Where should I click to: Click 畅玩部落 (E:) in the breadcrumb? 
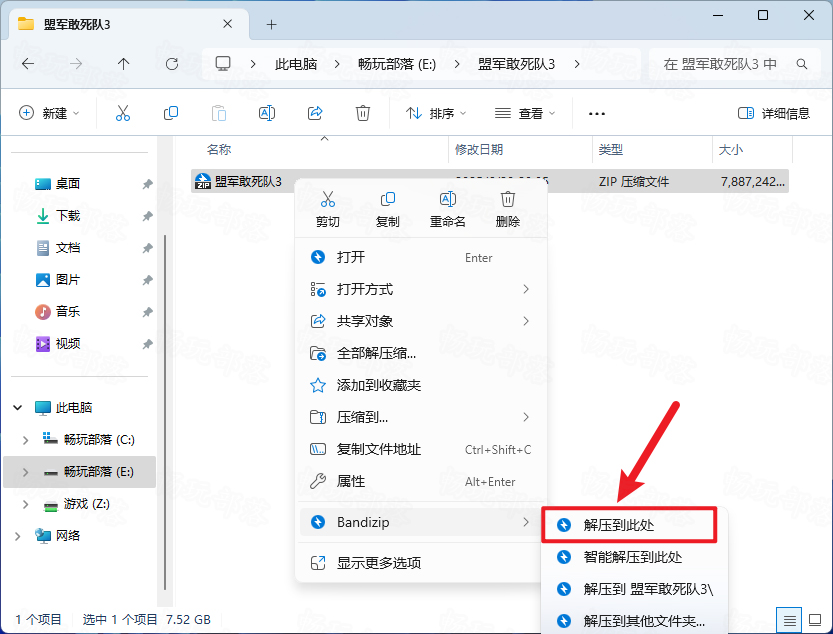[x=397, y=64]
